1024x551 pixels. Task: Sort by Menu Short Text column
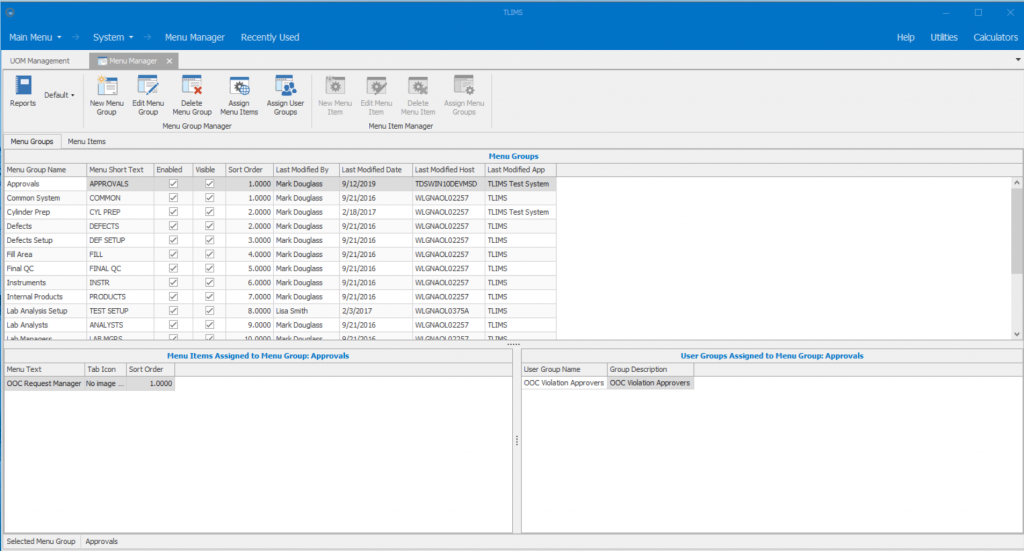[x=120, y=170]
